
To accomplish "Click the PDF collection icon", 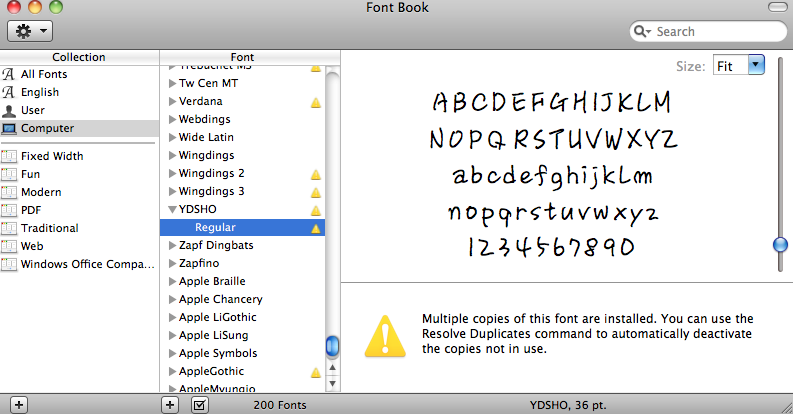I will [9, 210].
